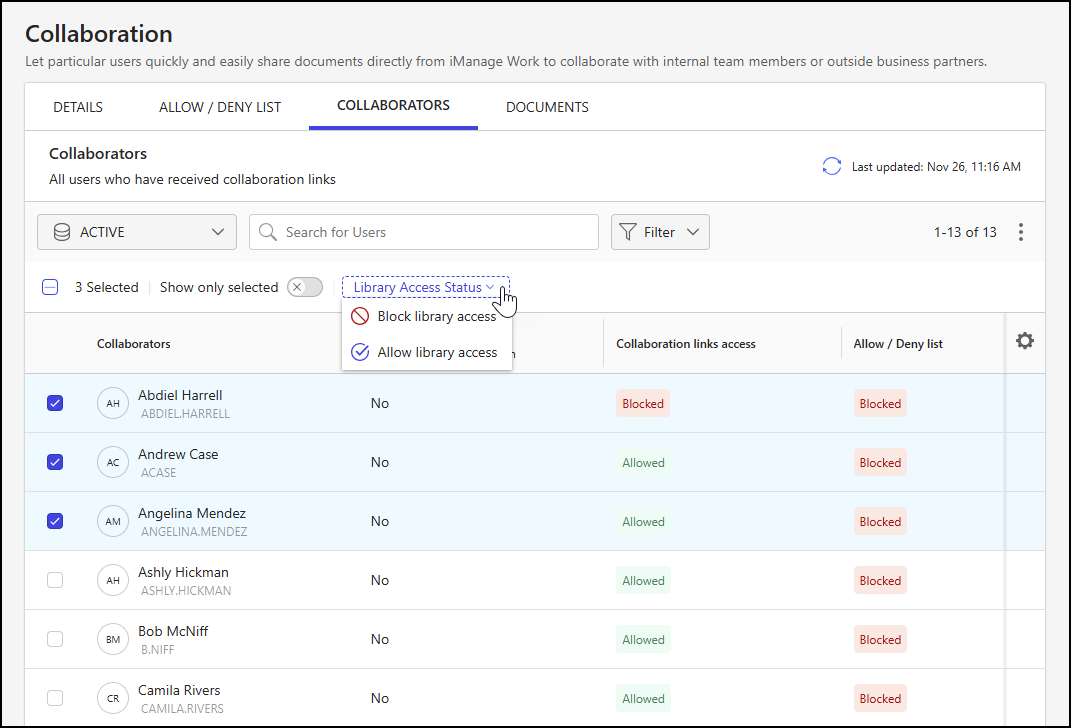
Task: Click Angelina Mendez's name link
Action: [x=192, y=513]
